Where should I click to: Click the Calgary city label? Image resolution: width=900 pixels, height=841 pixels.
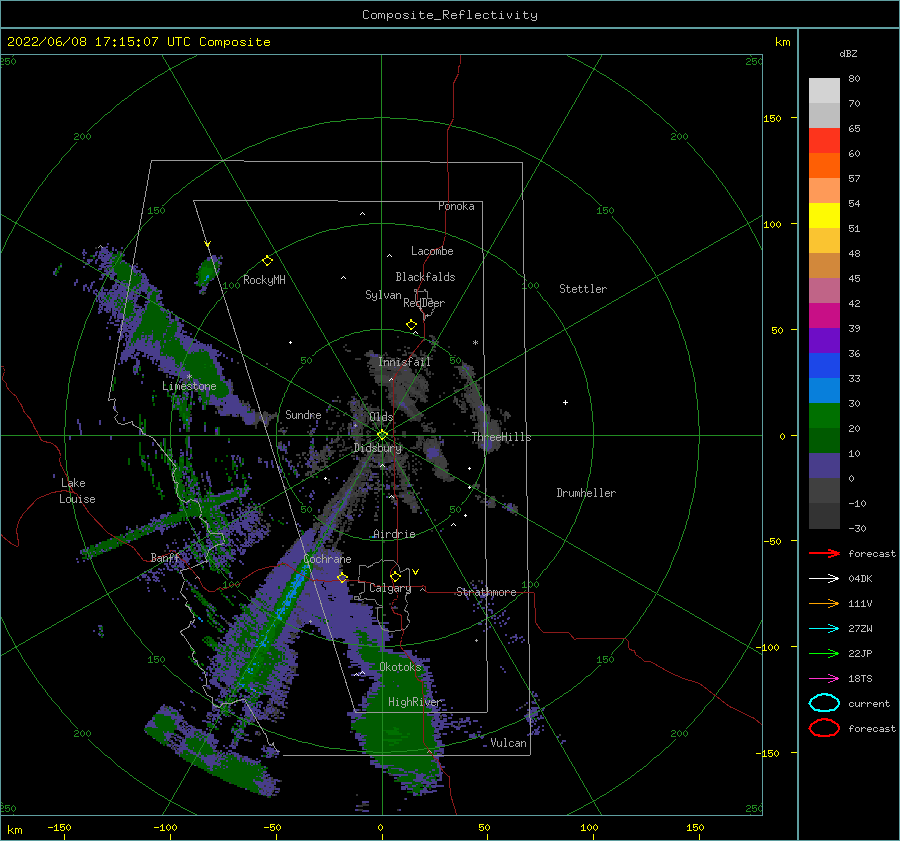coord(390,588)
